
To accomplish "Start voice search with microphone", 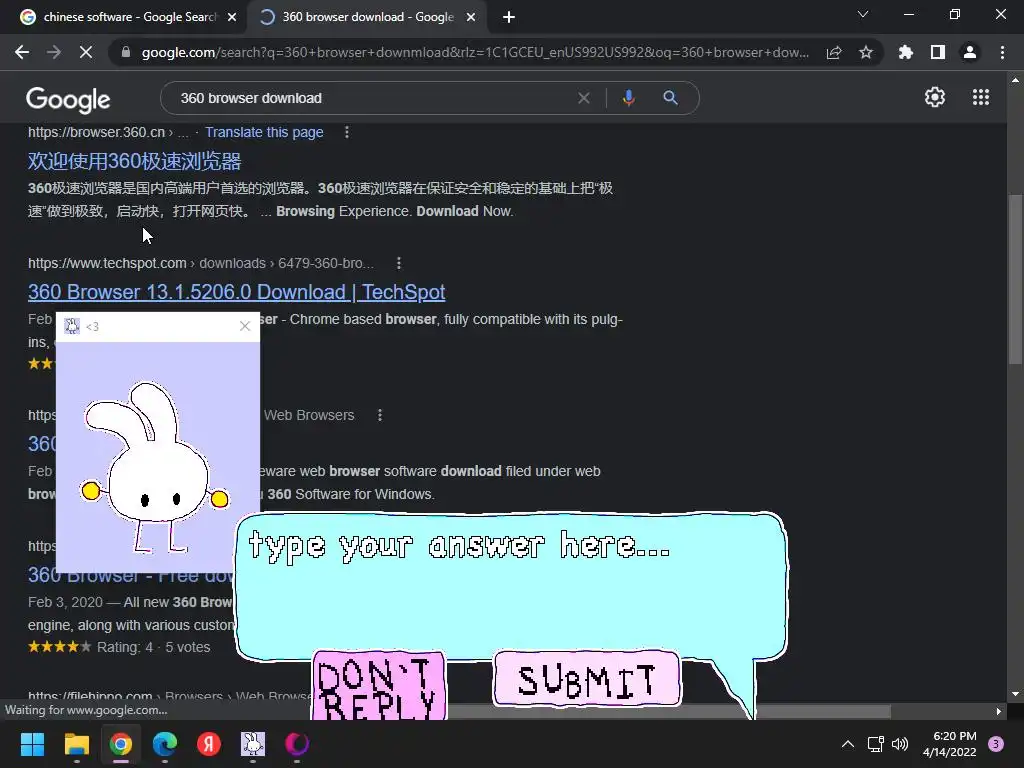I will click(628, 98).
